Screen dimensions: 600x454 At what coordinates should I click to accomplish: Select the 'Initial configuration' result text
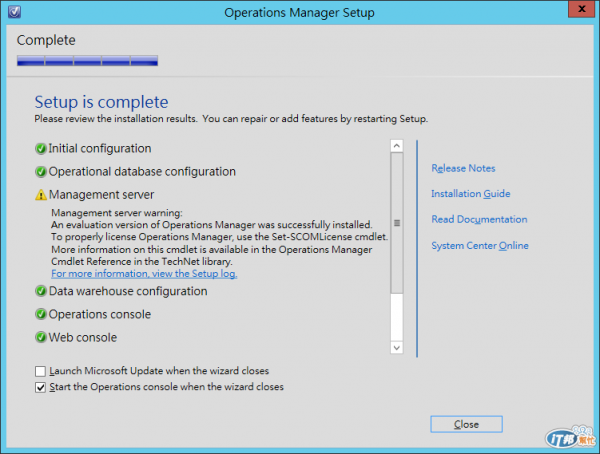click(x=99, y=149)
